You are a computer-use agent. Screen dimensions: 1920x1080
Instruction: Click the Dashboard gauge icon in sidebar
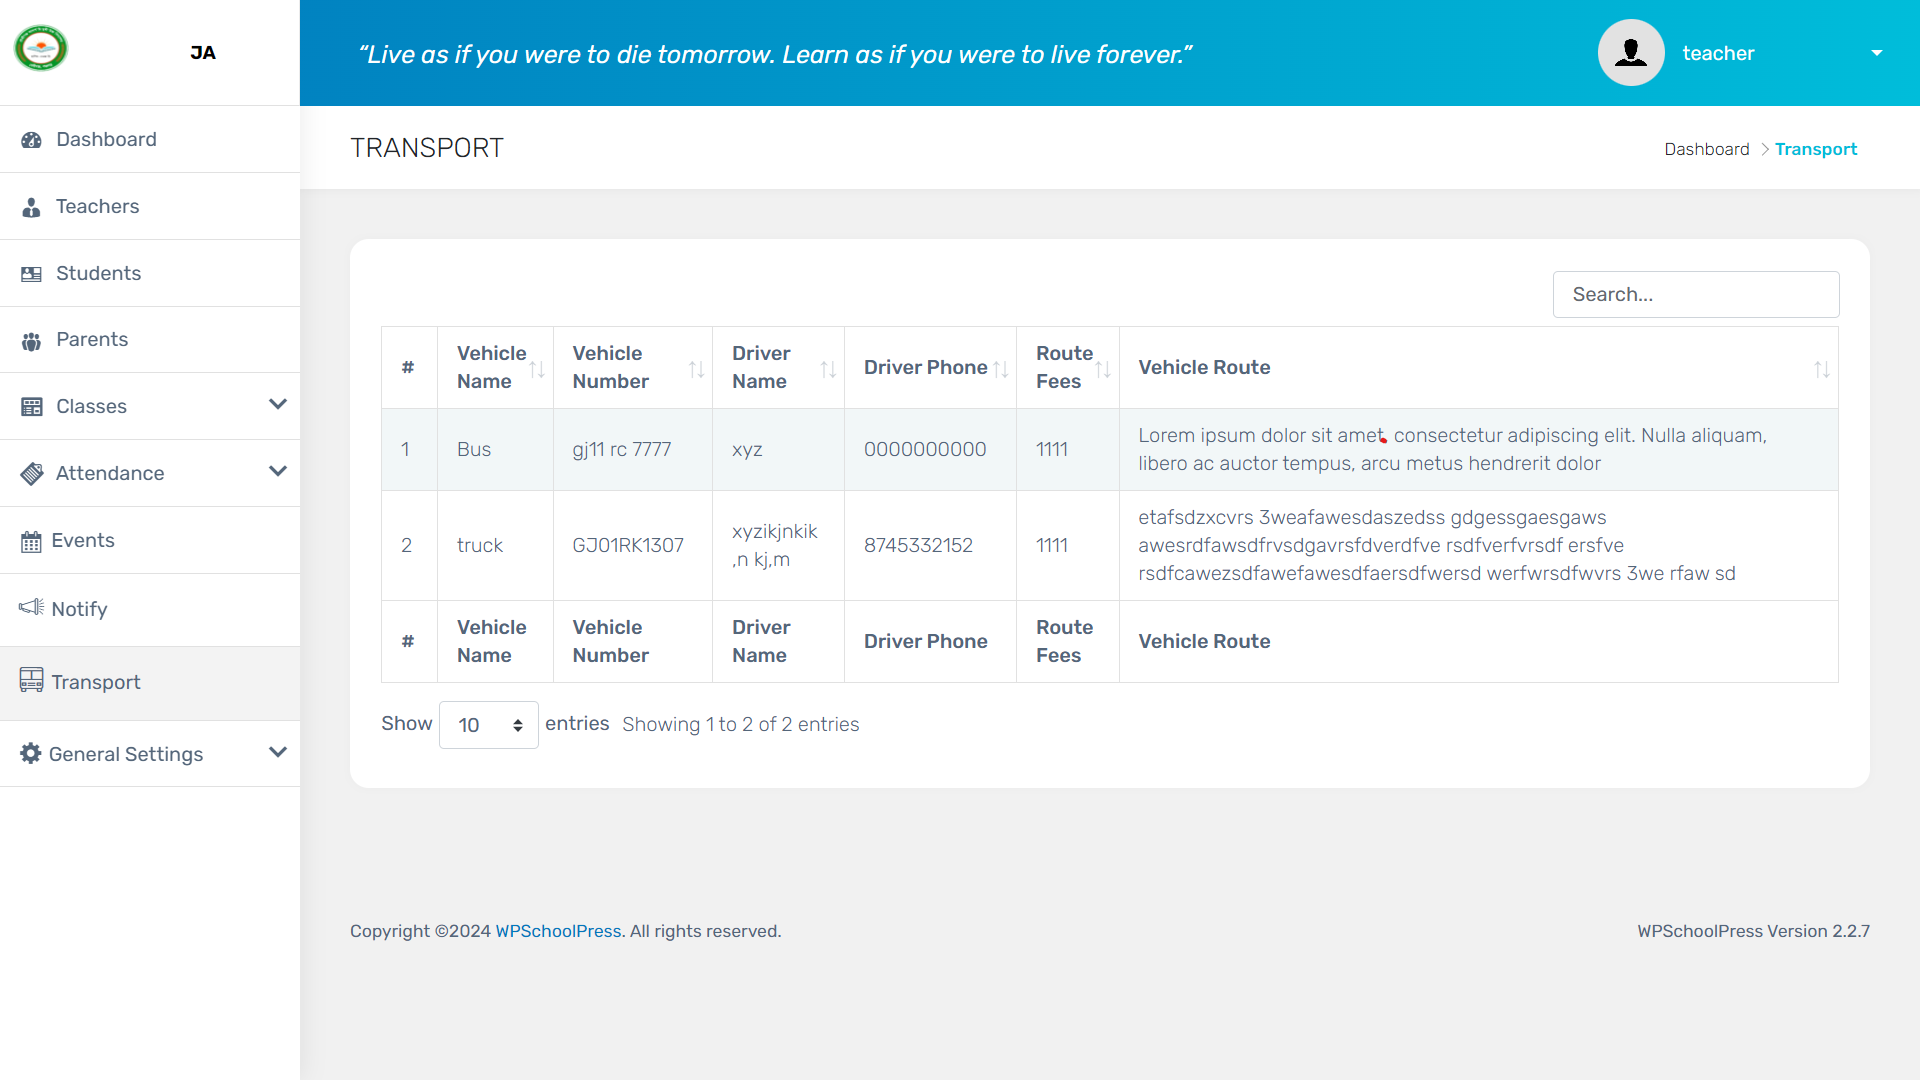31,140
